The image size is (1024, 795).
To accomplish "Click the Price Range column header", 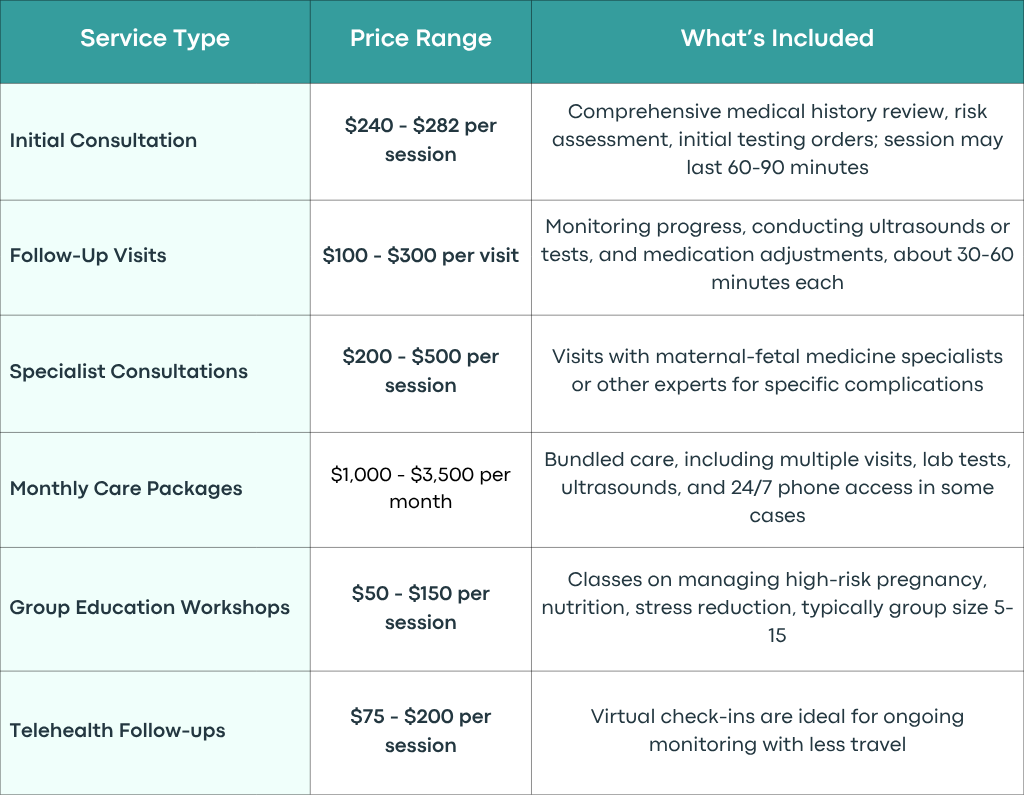I will [421, 39].
